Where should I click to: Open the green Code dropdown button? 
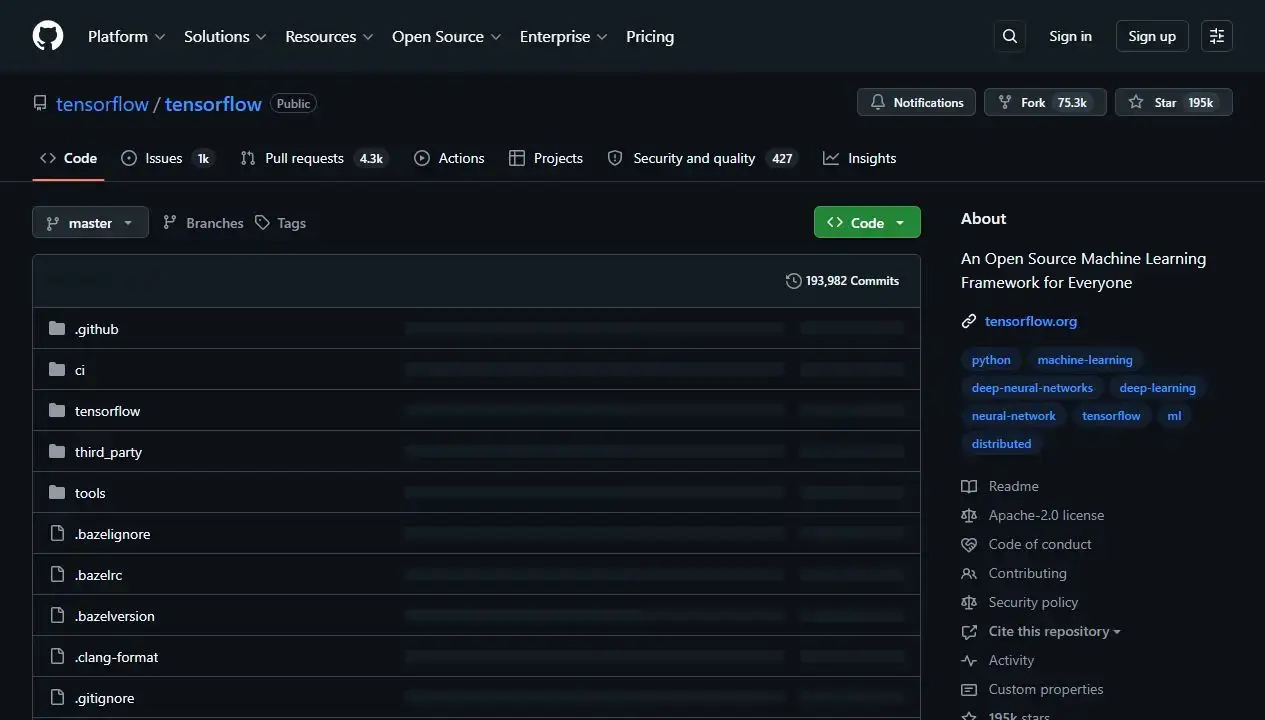[867, 222]
